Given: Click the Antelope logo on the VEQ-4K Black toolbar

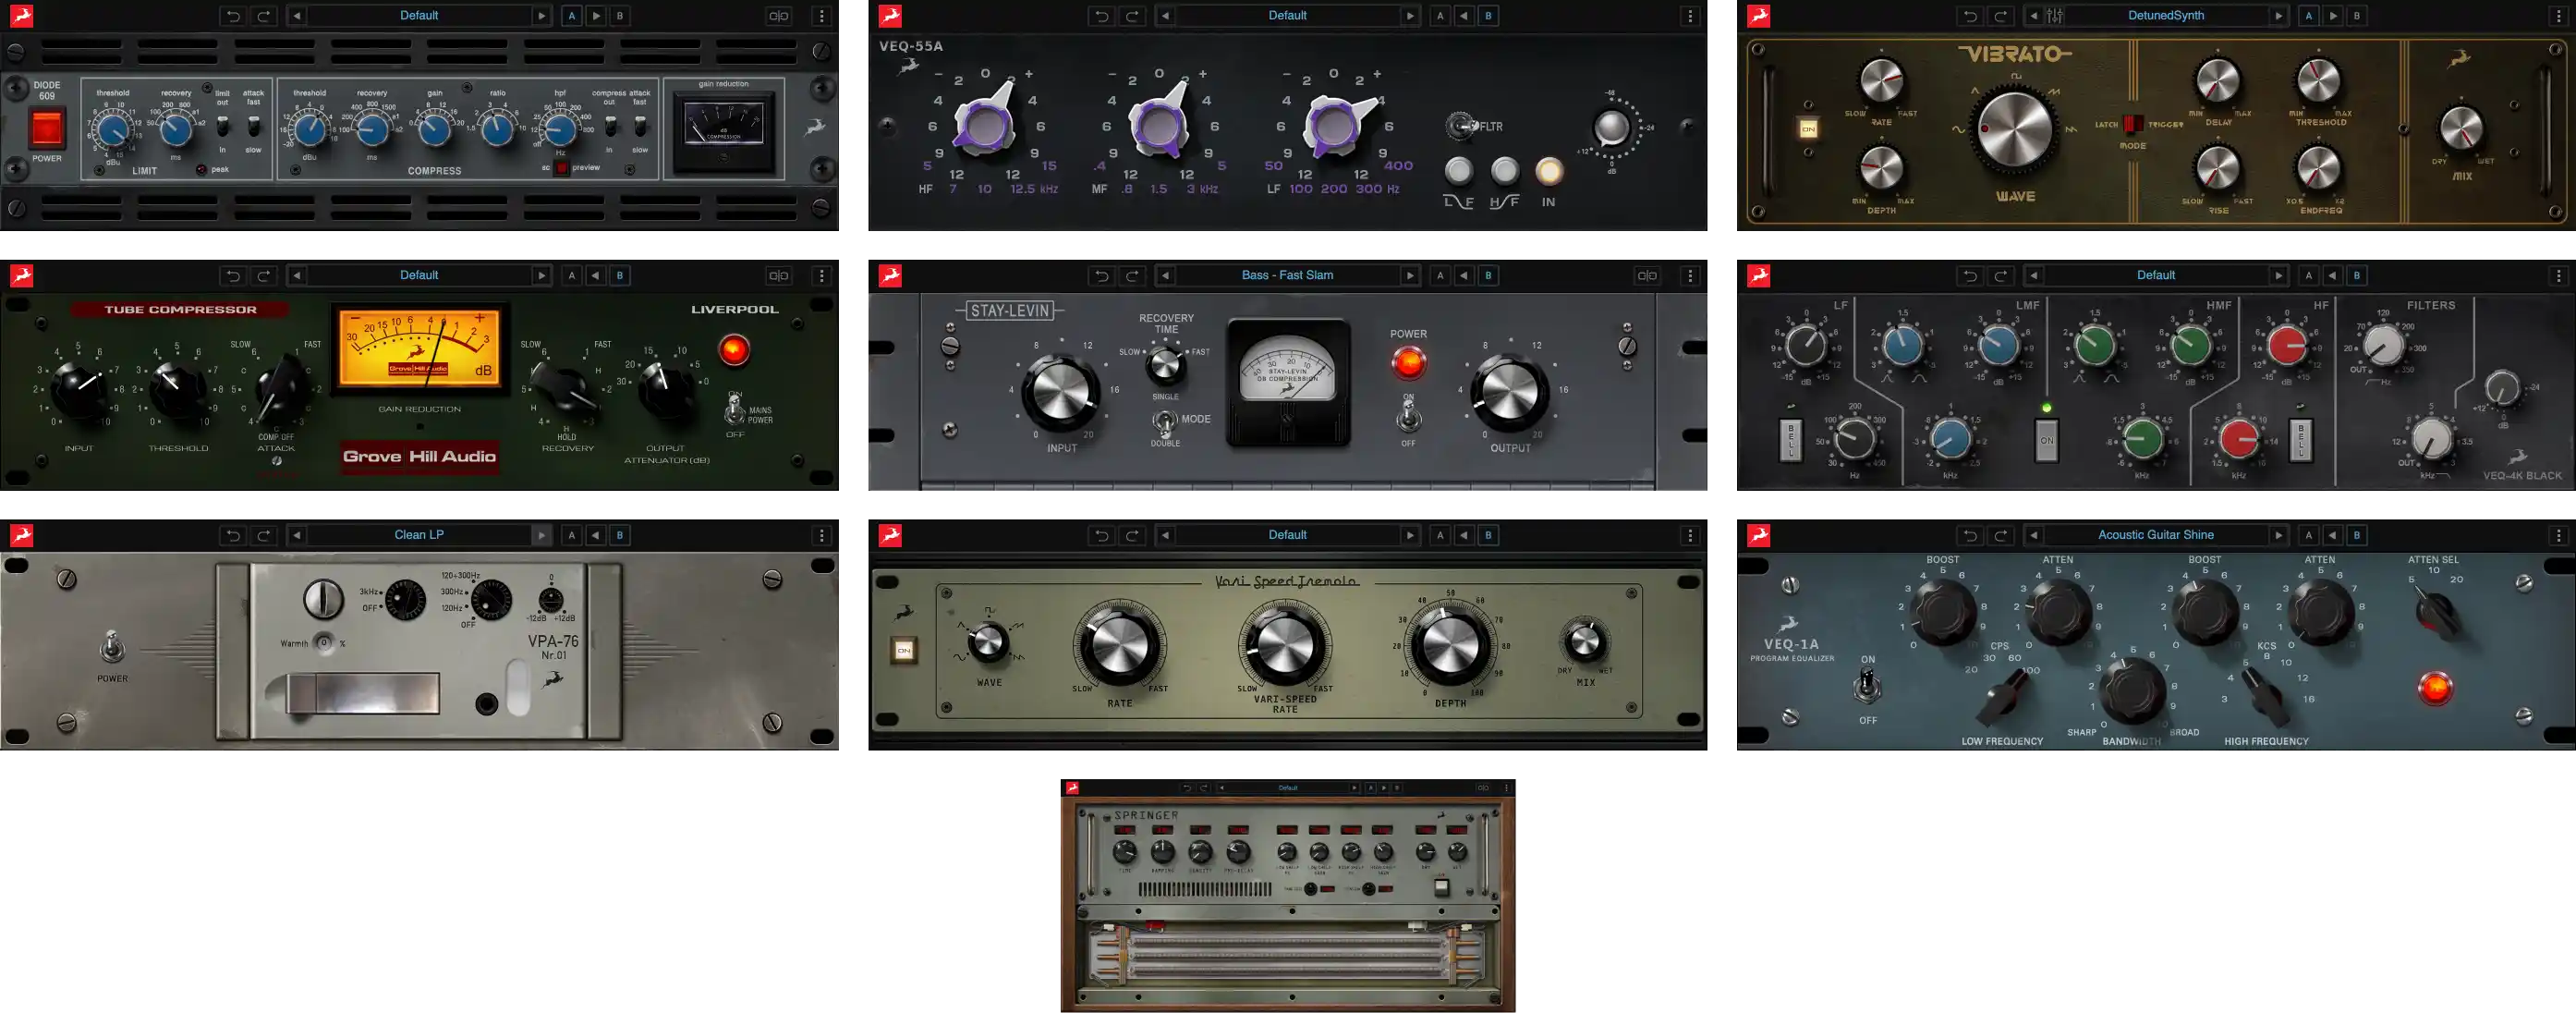Looking at the screenshot, I should [1759, 275].
